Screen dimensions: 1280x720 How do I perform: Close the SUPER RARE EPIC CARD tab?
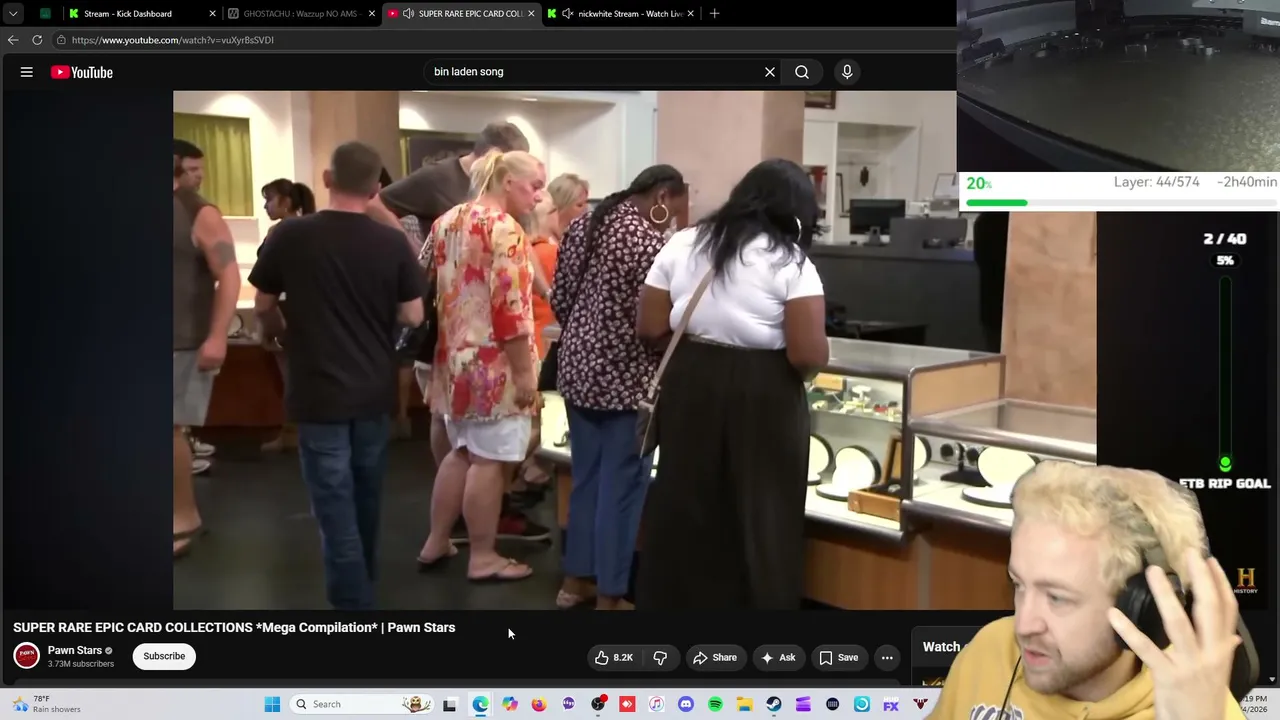coord(531,14)
